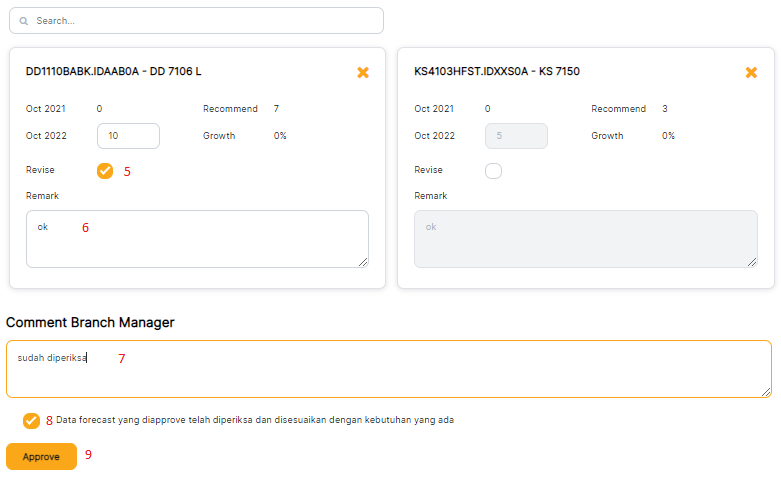Viewport: 781px width, 477px height.
Task: Toggle the data forecast confirmation checkbox
Action: point(31,420)
